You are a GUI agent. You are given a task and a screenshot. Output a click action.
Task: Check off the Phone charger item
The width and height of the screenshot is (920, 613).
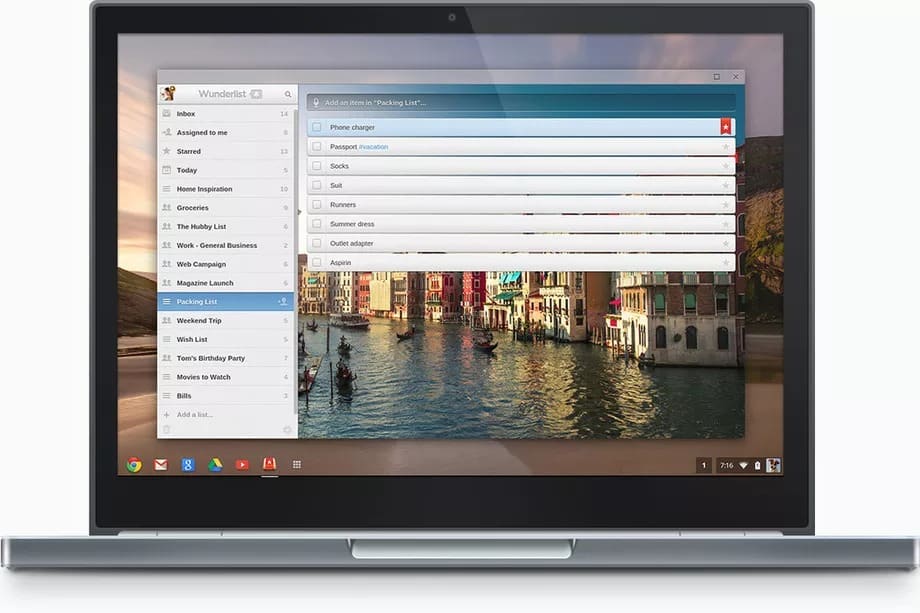point(317,127)
